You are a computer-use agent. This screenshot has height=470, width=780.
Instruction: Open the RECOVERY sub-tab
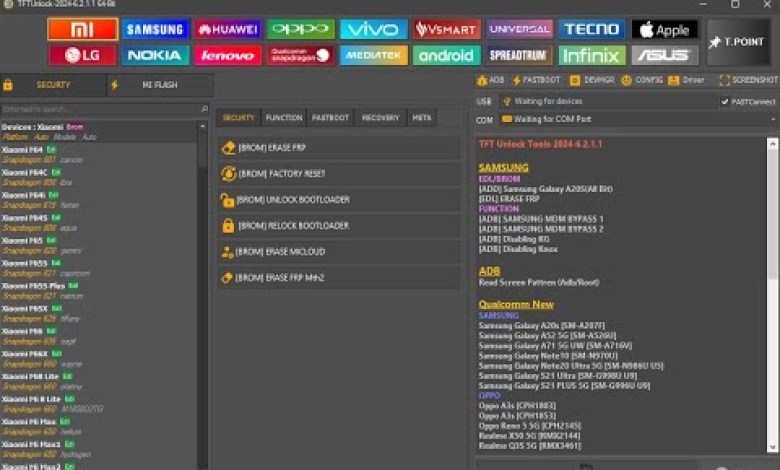tap(381, 118)
